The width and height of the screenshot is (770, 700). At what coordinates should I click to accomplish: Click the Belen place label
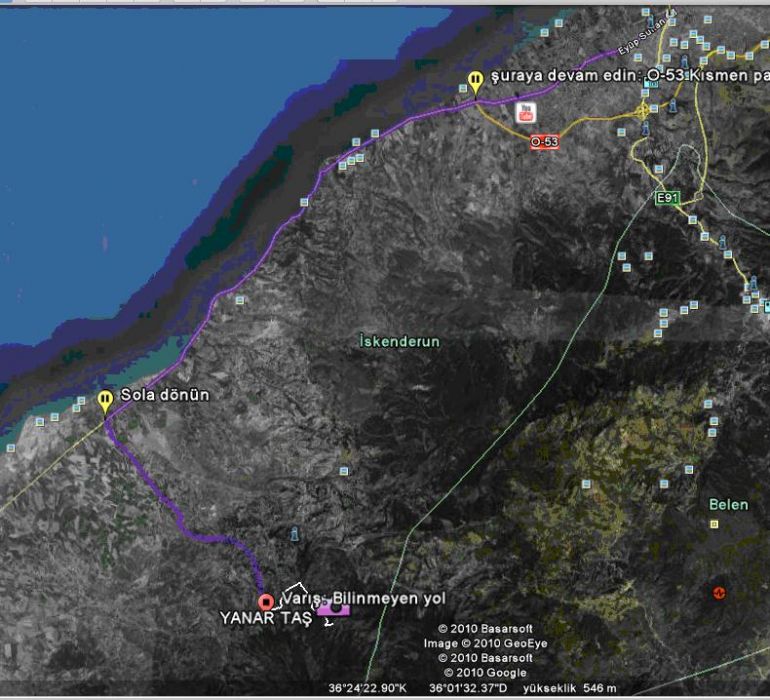coord(728,505)
